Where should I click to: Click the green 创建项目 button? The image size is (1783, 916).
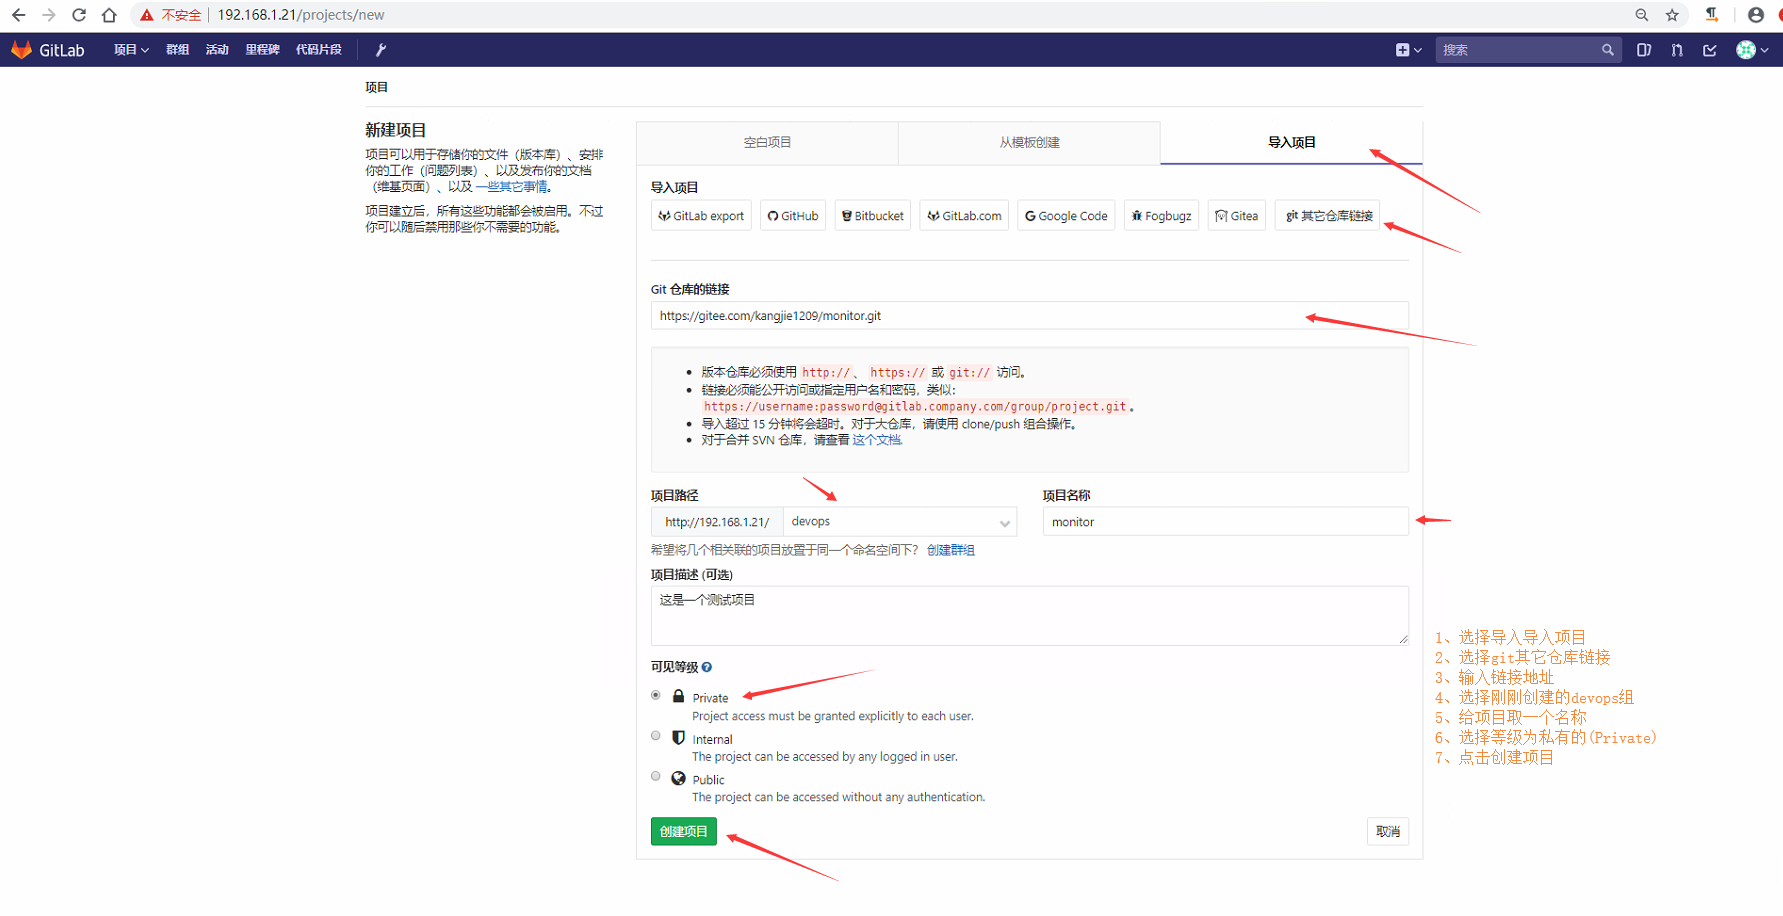[x=684, y=831]
